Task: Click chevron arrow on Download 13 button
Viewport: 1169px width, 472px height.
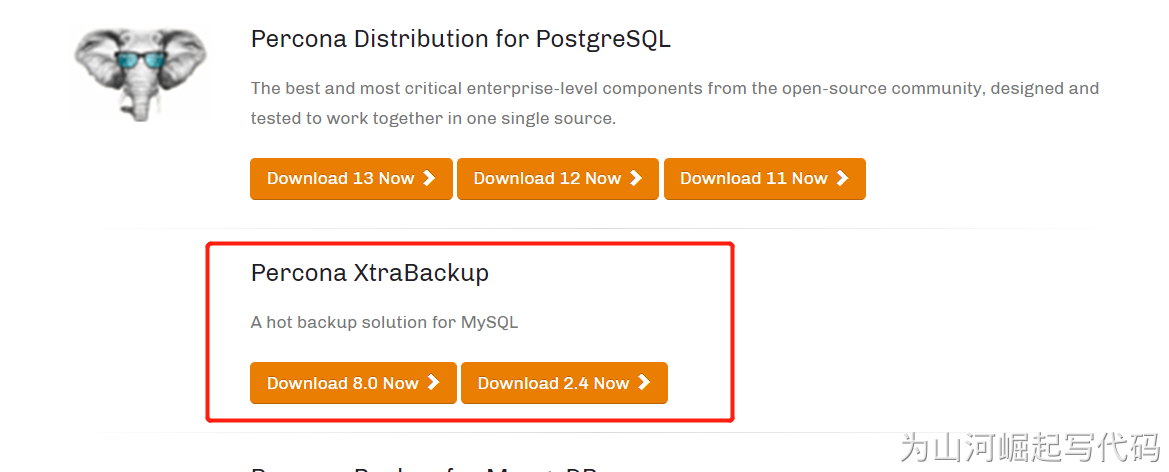Action: (x=429, y=178)
